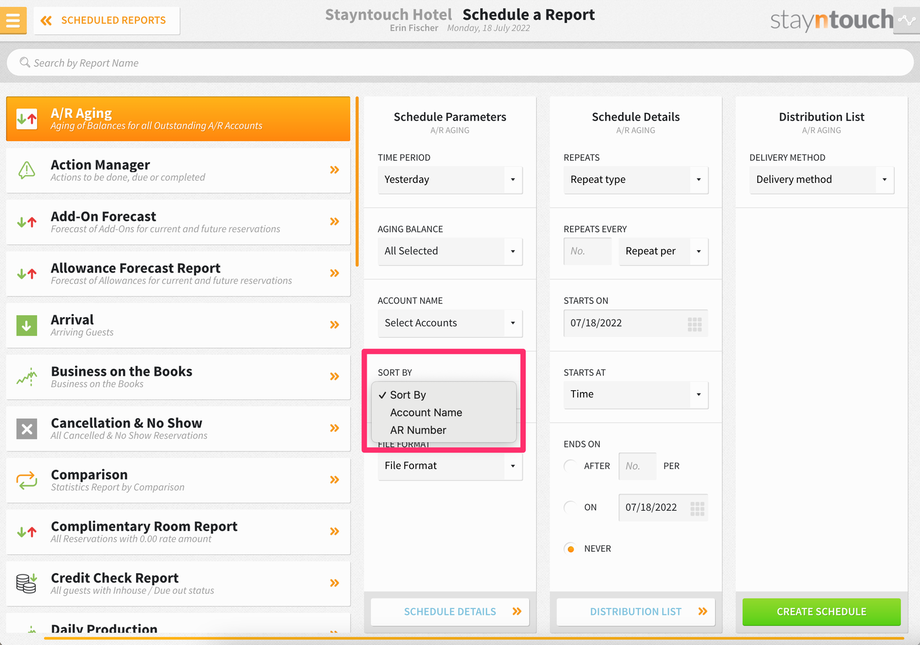920x645 pixels.
Task: Click the green Arrival down-arrow icon
Action: 26,325
